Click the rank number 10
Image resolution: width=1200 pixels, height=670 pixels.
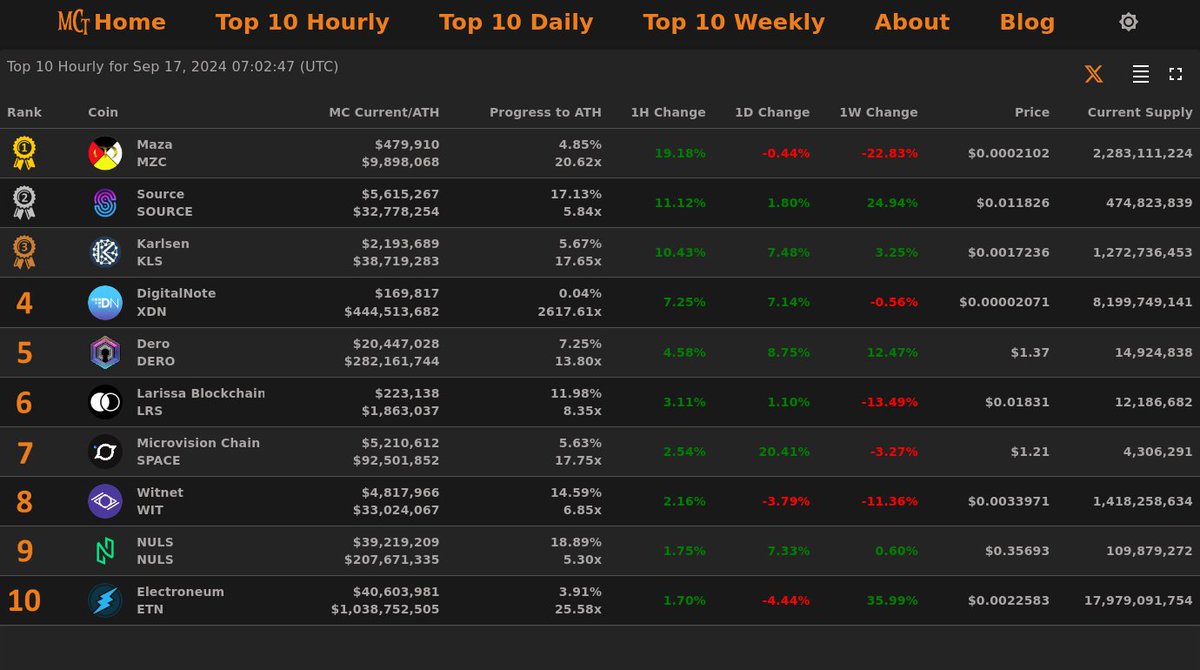click(x=24, y=601)
